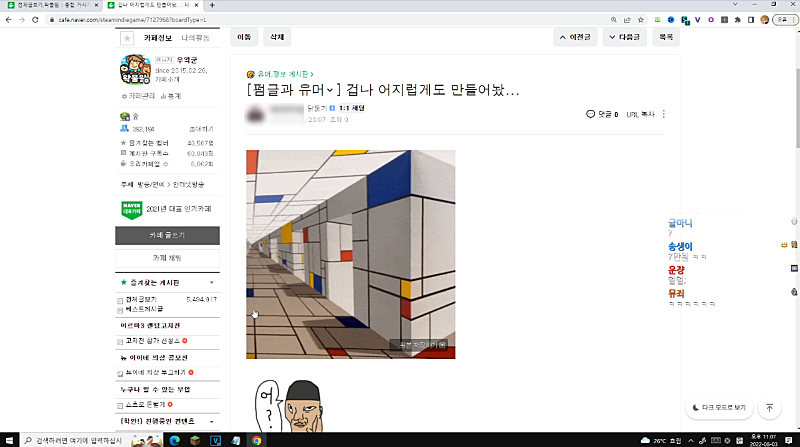Click the NAVER 대표카페 green badge
Viewport: 800px width, 447px height.
132,209
